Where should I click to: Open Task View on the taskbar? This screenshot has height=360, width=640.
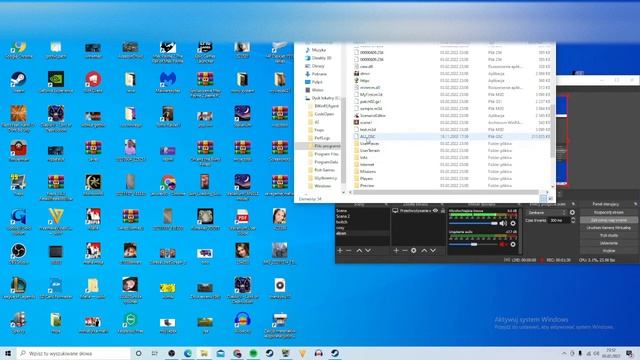[x=155, y=353]
